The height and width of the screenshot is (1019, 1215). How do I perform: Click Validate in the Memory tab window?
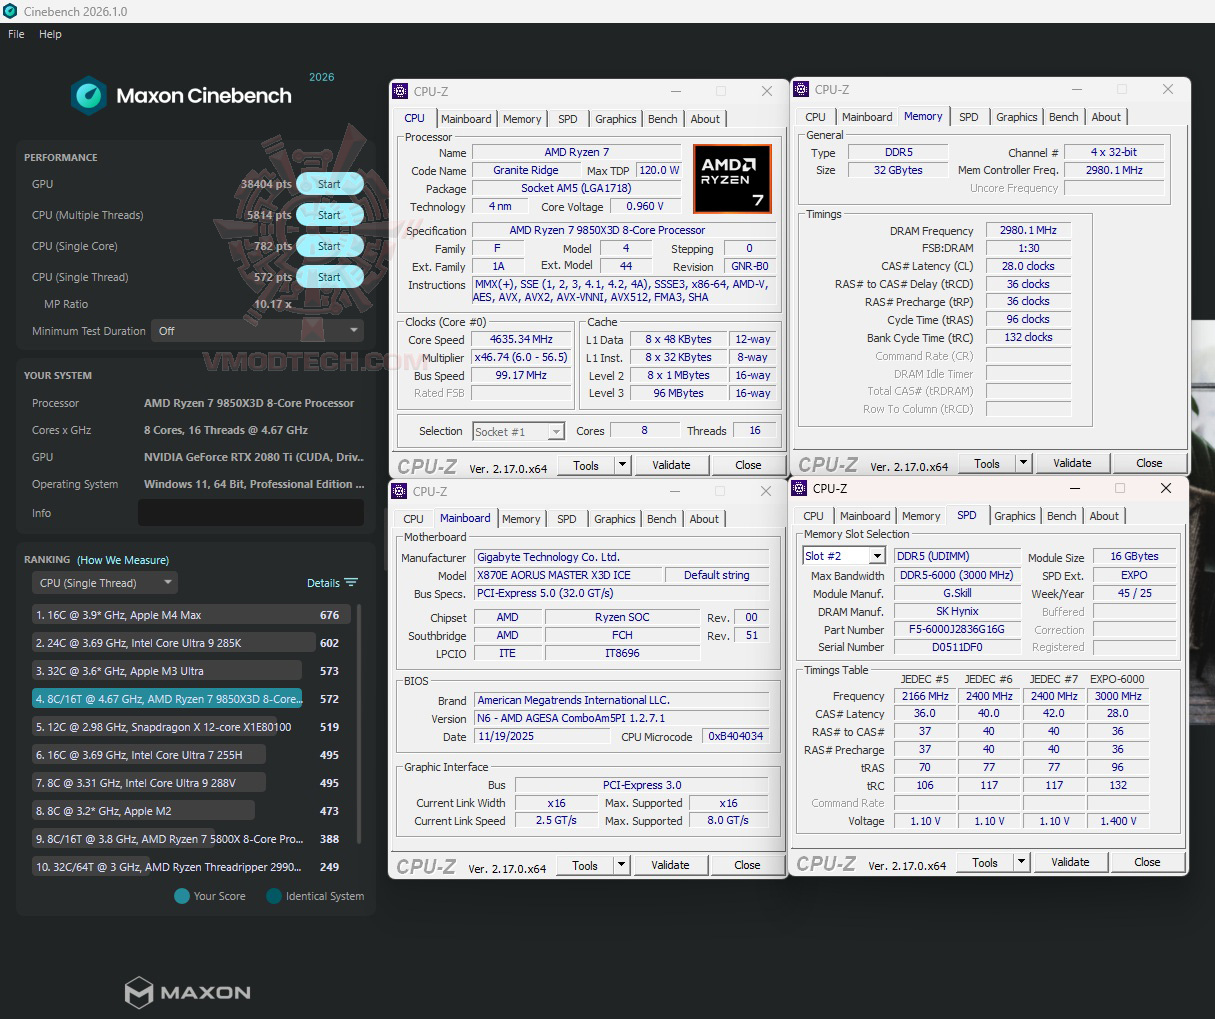1072,463
